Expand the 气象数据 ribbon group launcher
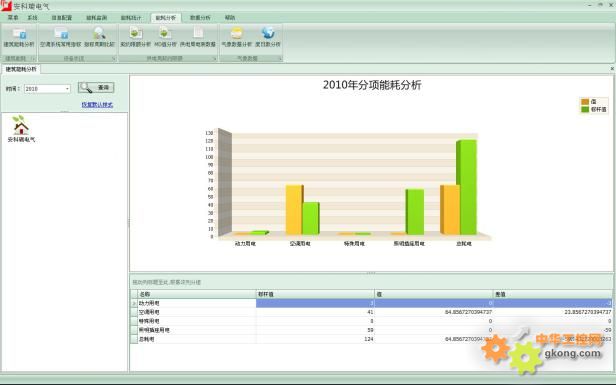Image resolution: width=616 pixels, height=385 pixels. coord(280,59)
